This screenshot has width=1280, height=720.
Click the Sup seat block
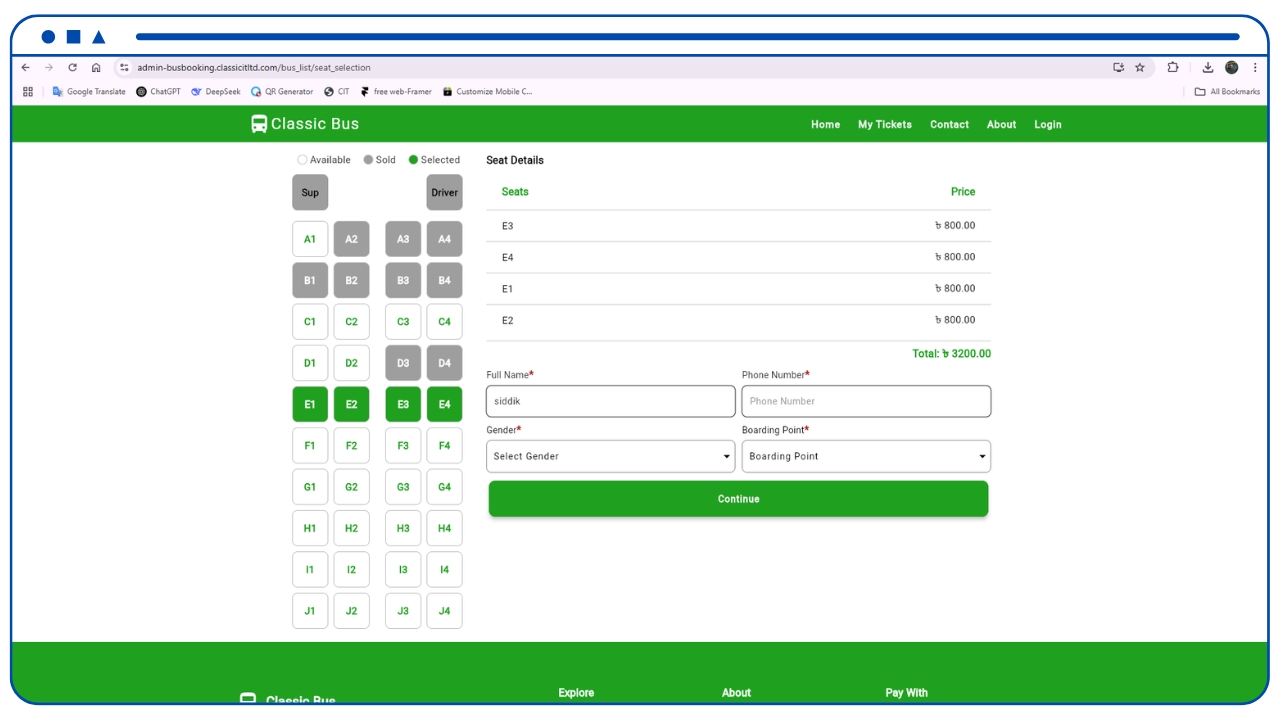click(x=310, y=193)
